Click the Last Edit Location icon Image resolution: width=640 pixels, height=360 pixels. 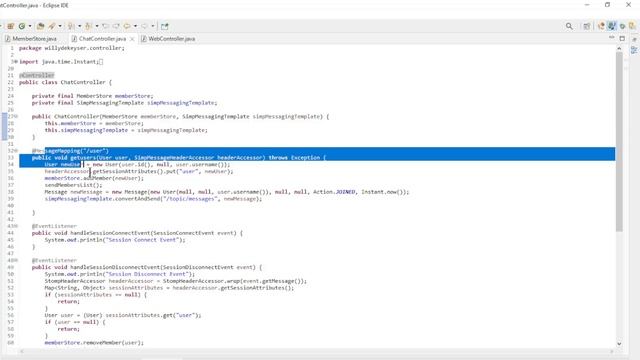[x=106, y=26]
